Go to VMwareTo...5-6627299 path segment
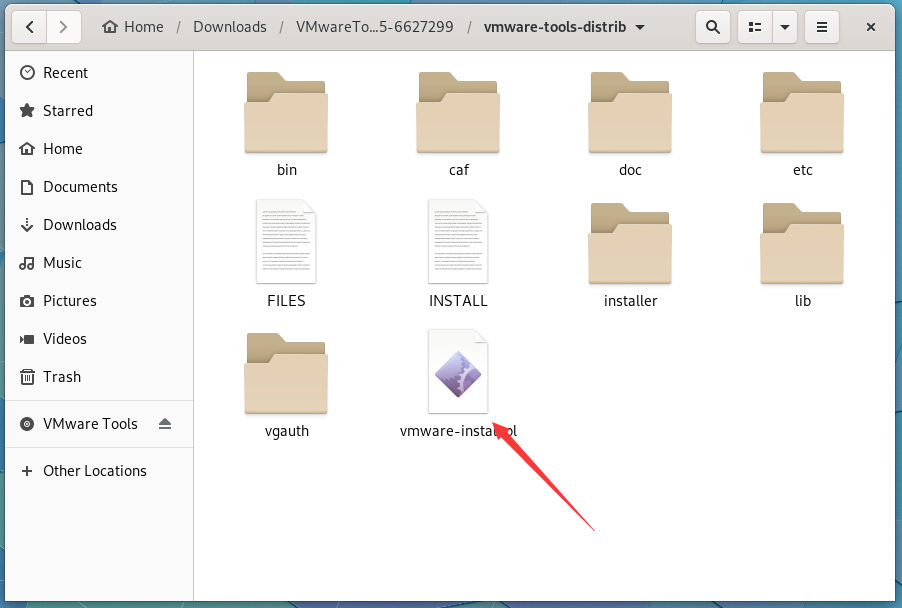Image resolution: width=902 pixels, height=608 pixels. click(x=374, y=27)
